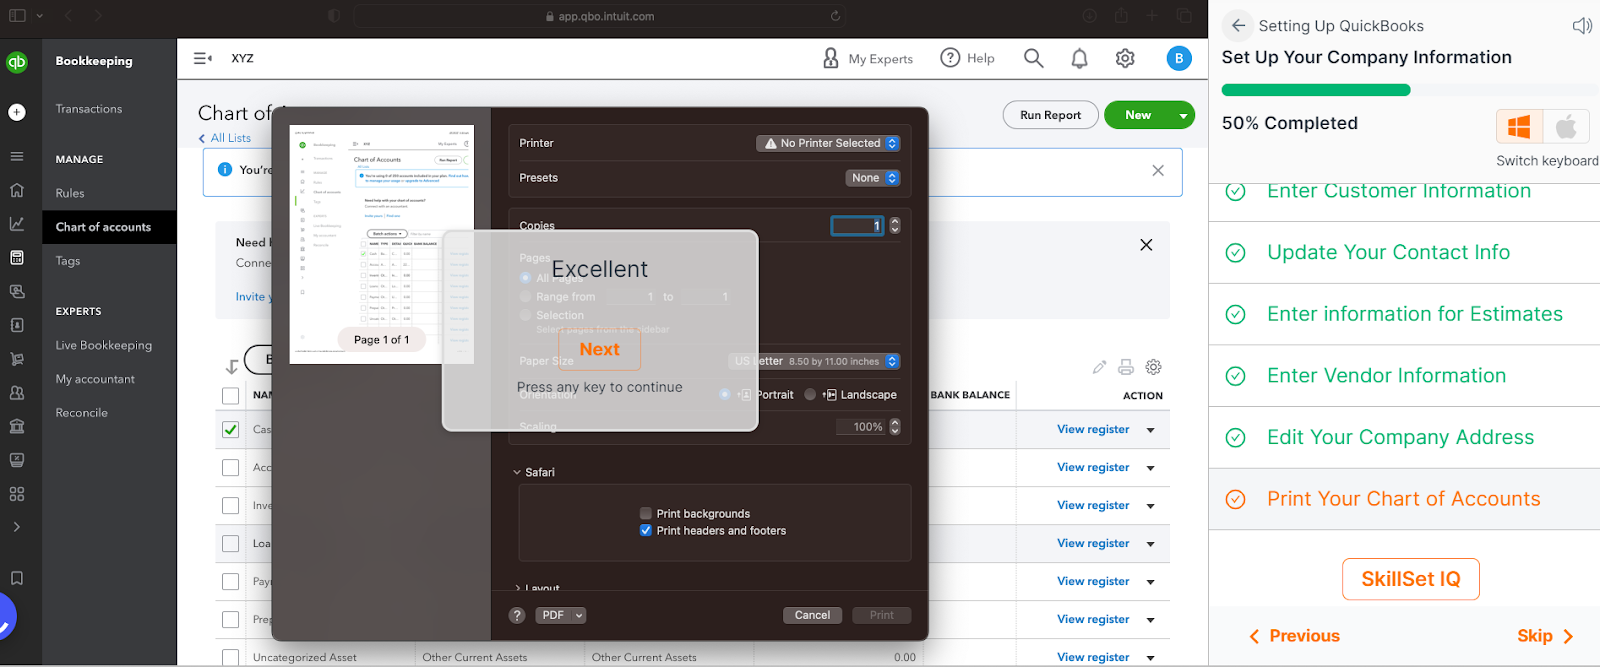Open Live Bookkeeping under Experts
The image size is (1600, 667).
104,345
